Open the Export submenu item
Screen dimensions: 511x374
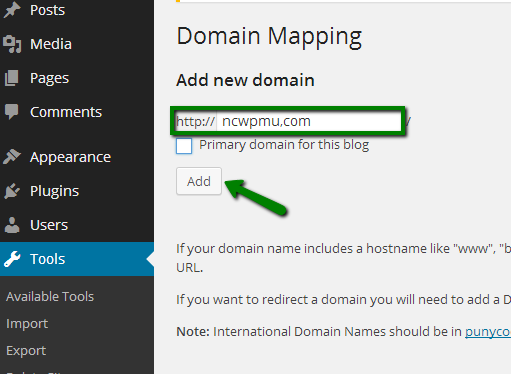pos(26,351)
